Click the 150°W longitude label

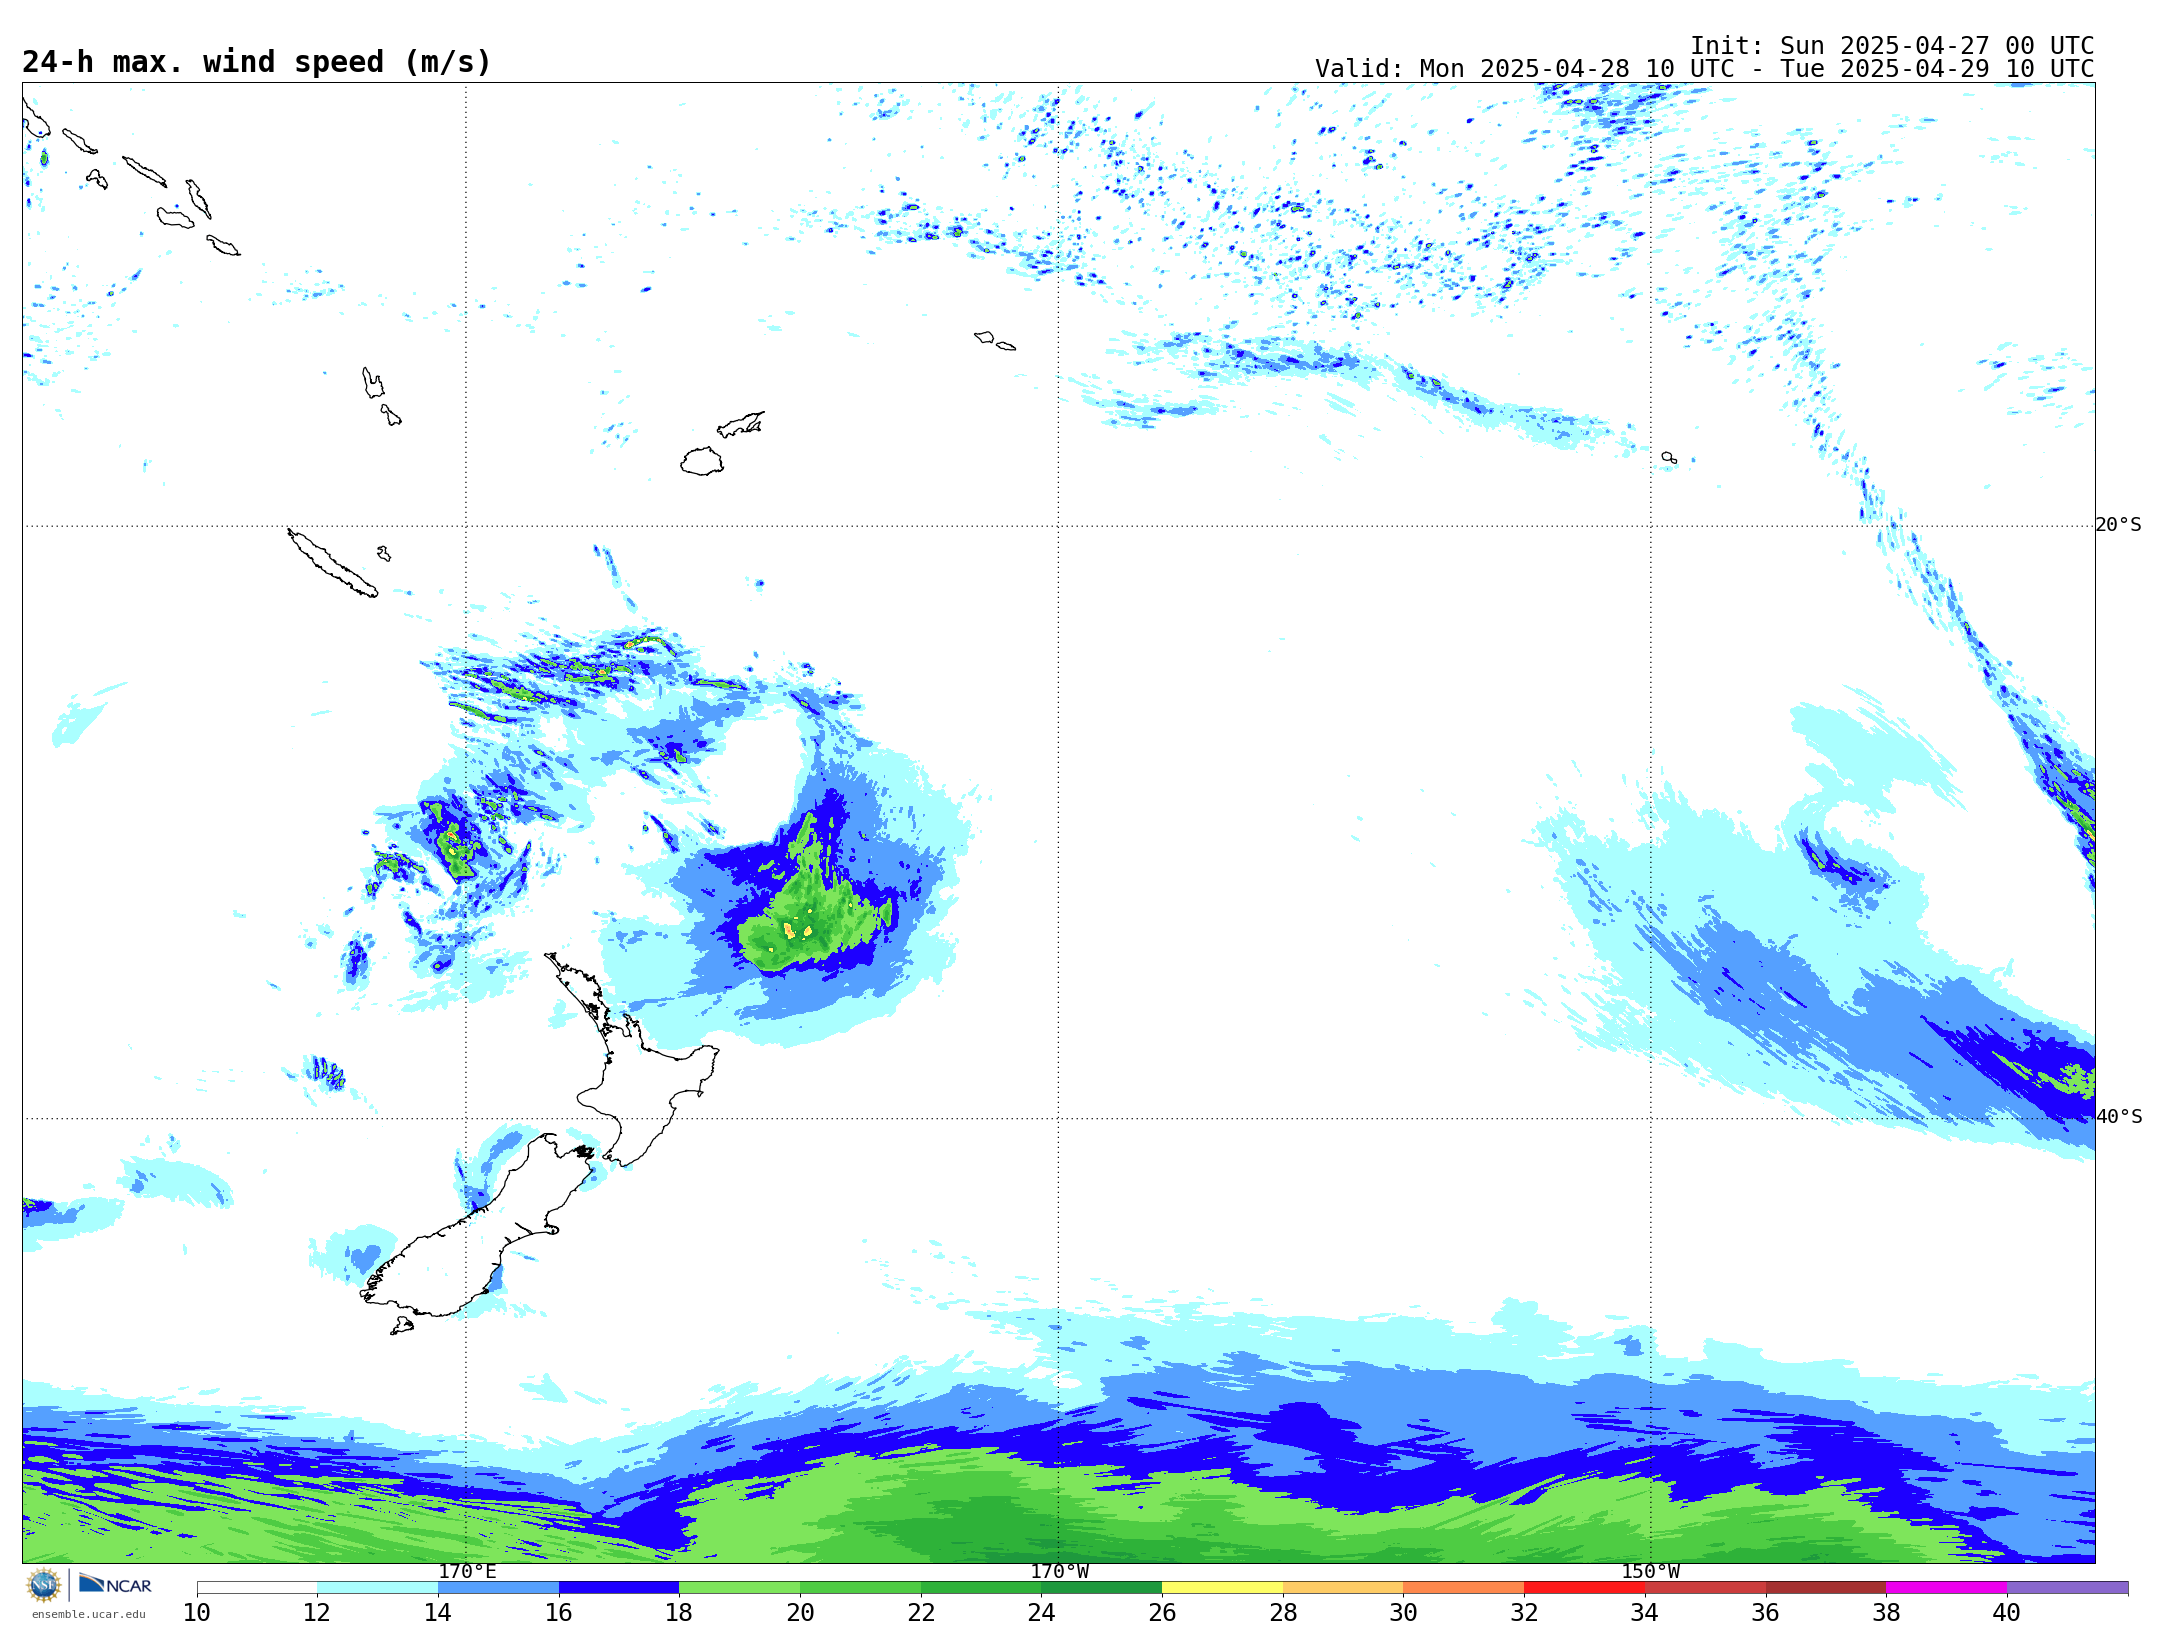[x=1650, y=1571]
